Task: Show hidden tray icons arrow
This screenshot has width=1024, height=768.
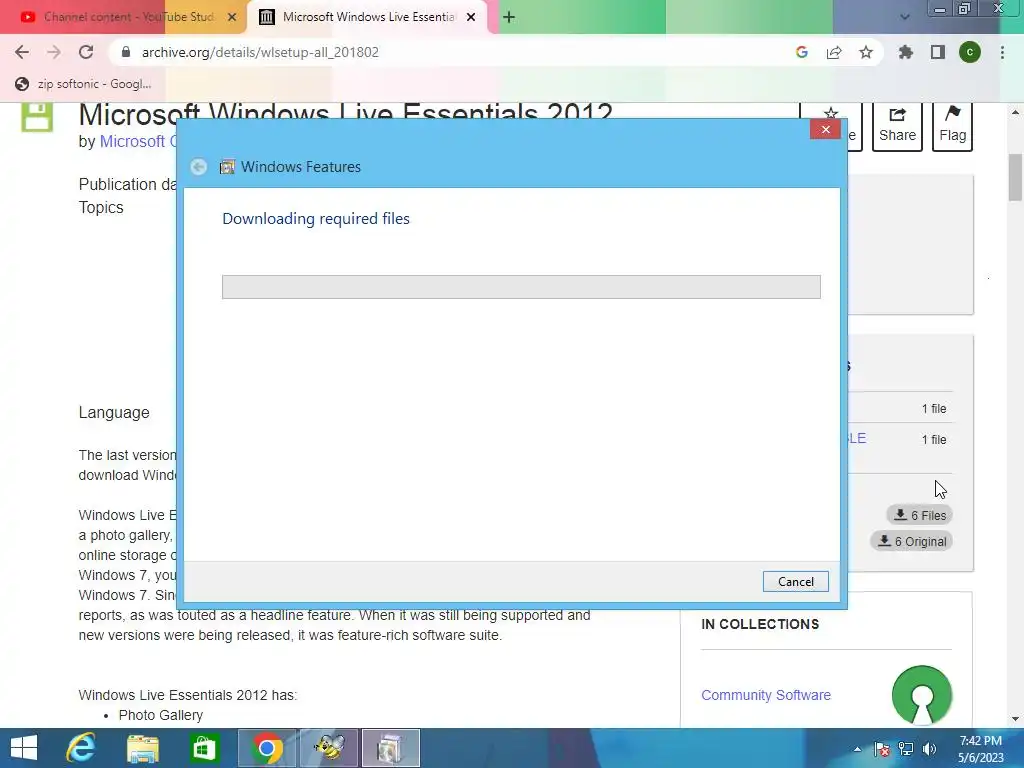Action: tap(857, 749)
